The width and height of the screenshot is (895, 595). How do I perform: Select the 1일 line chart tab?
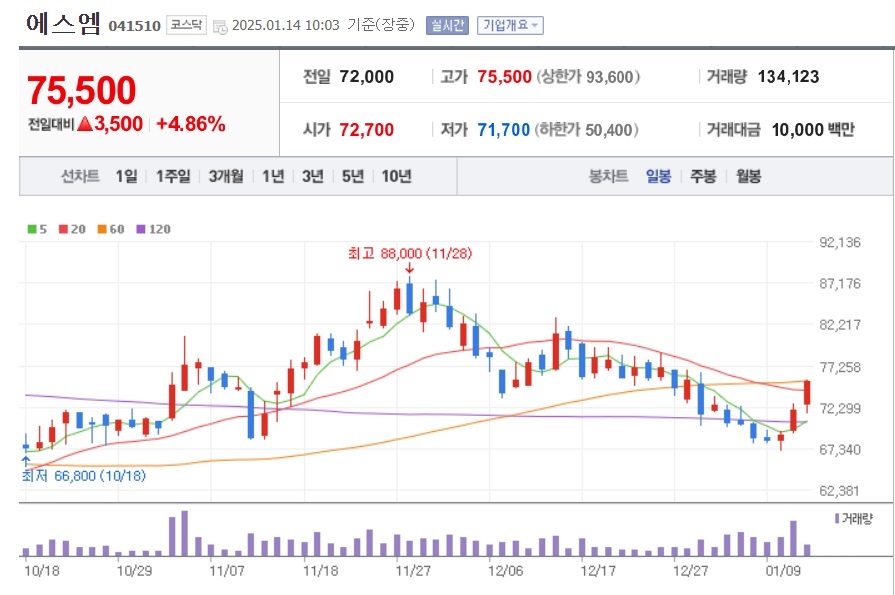(x=126, y=176)
